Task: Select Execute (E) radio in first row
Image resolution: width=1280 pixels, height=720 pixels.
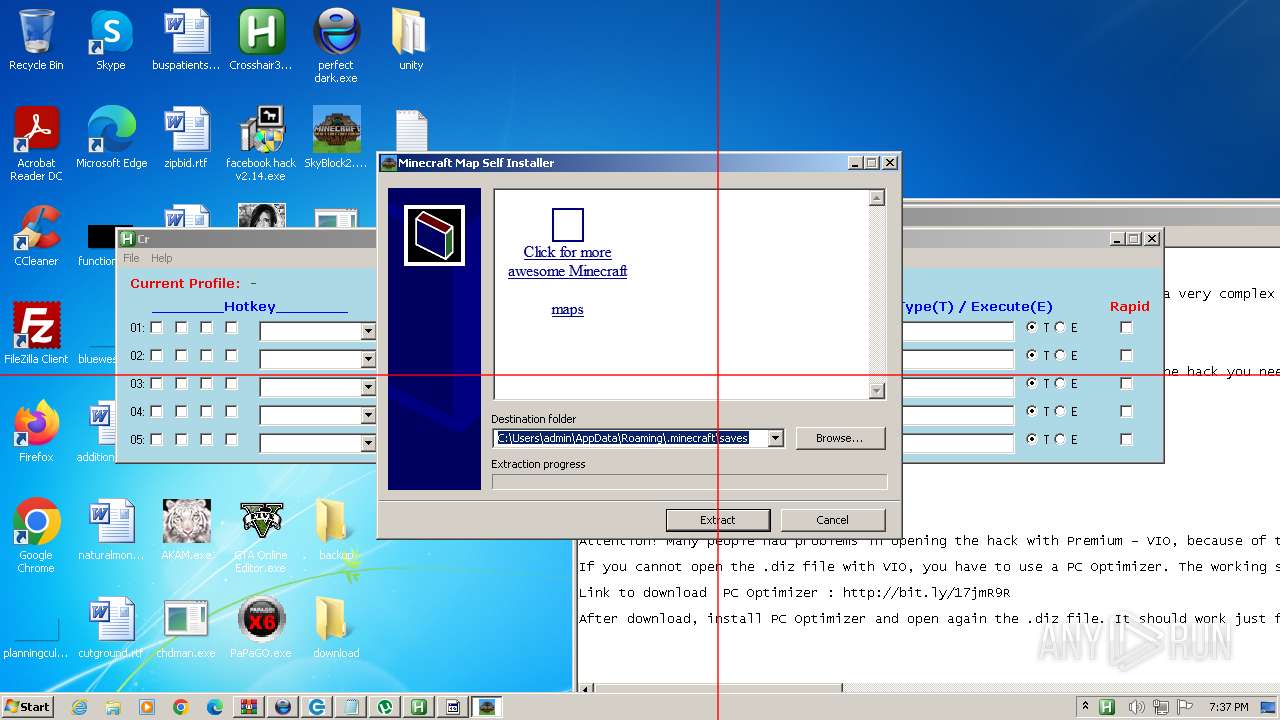Action: click(1060, 327)
